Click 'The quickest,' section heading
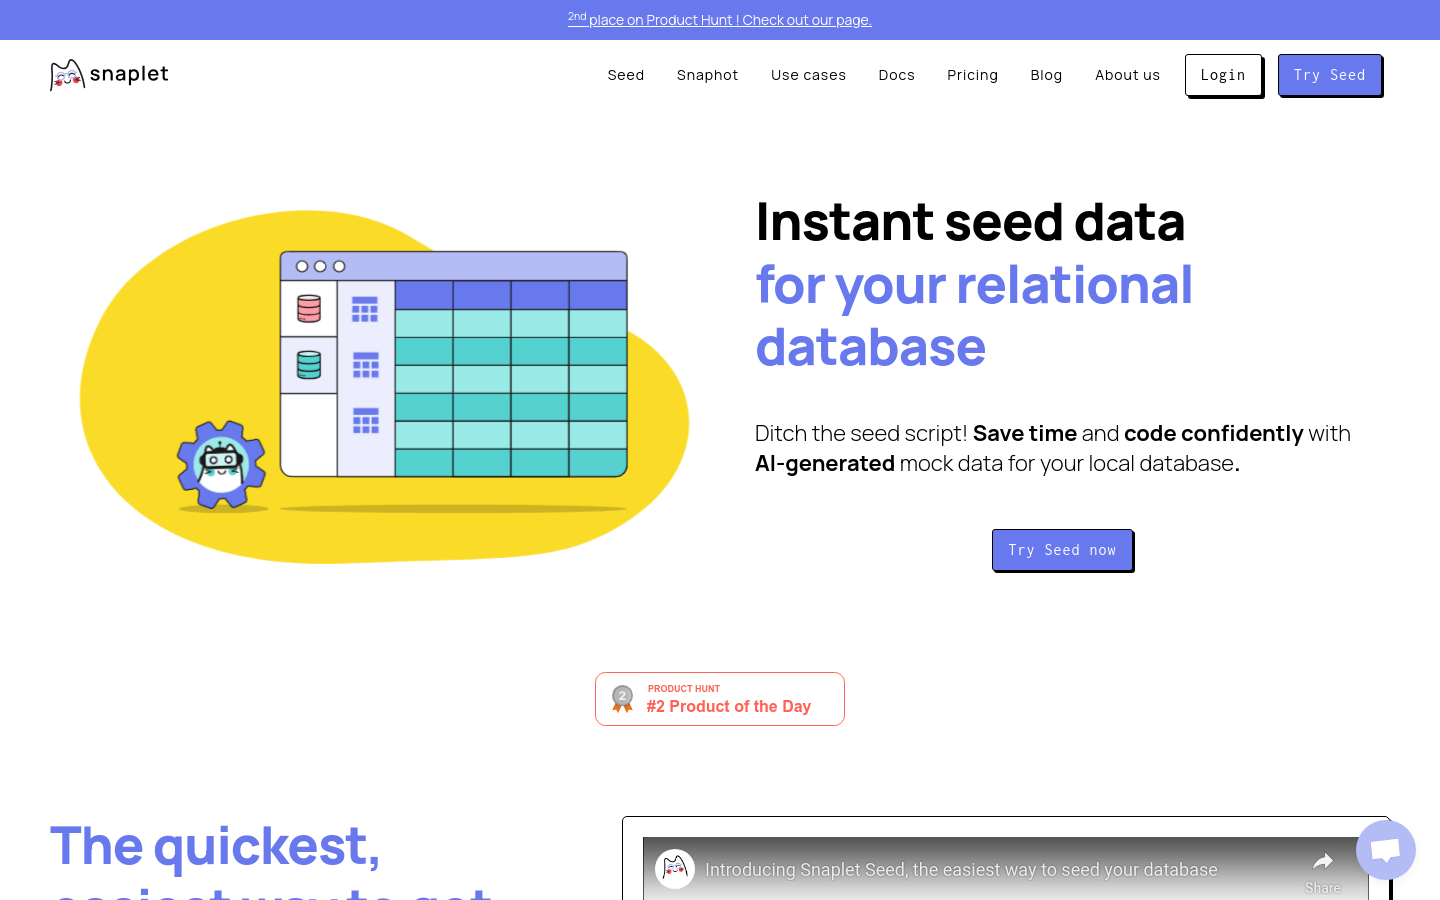This screenshot has height=900, width=1440. click(x=215, y=846)
